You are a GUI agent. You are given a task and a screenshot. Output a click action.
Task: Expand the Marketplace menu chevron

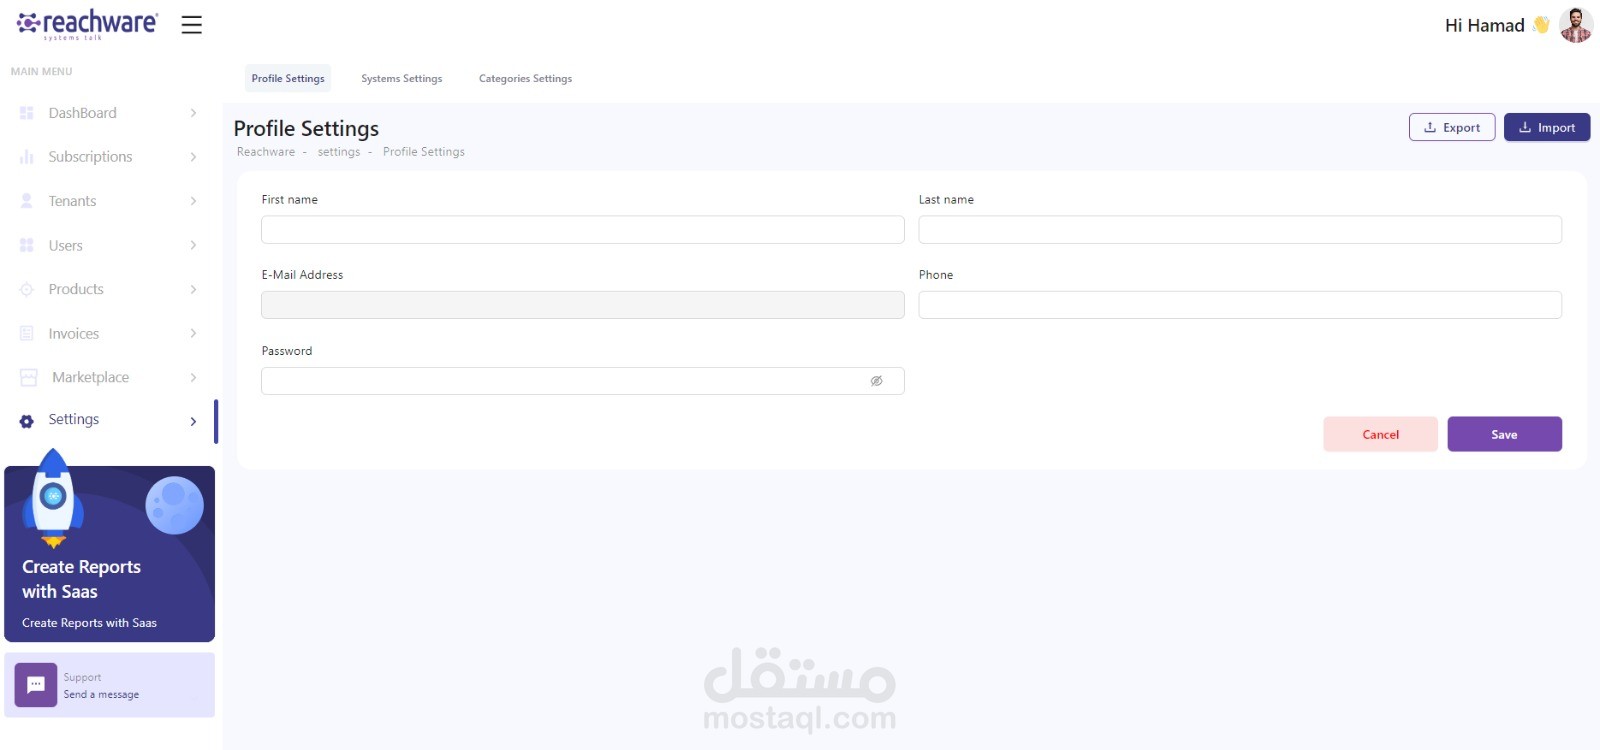coord(193,377)
